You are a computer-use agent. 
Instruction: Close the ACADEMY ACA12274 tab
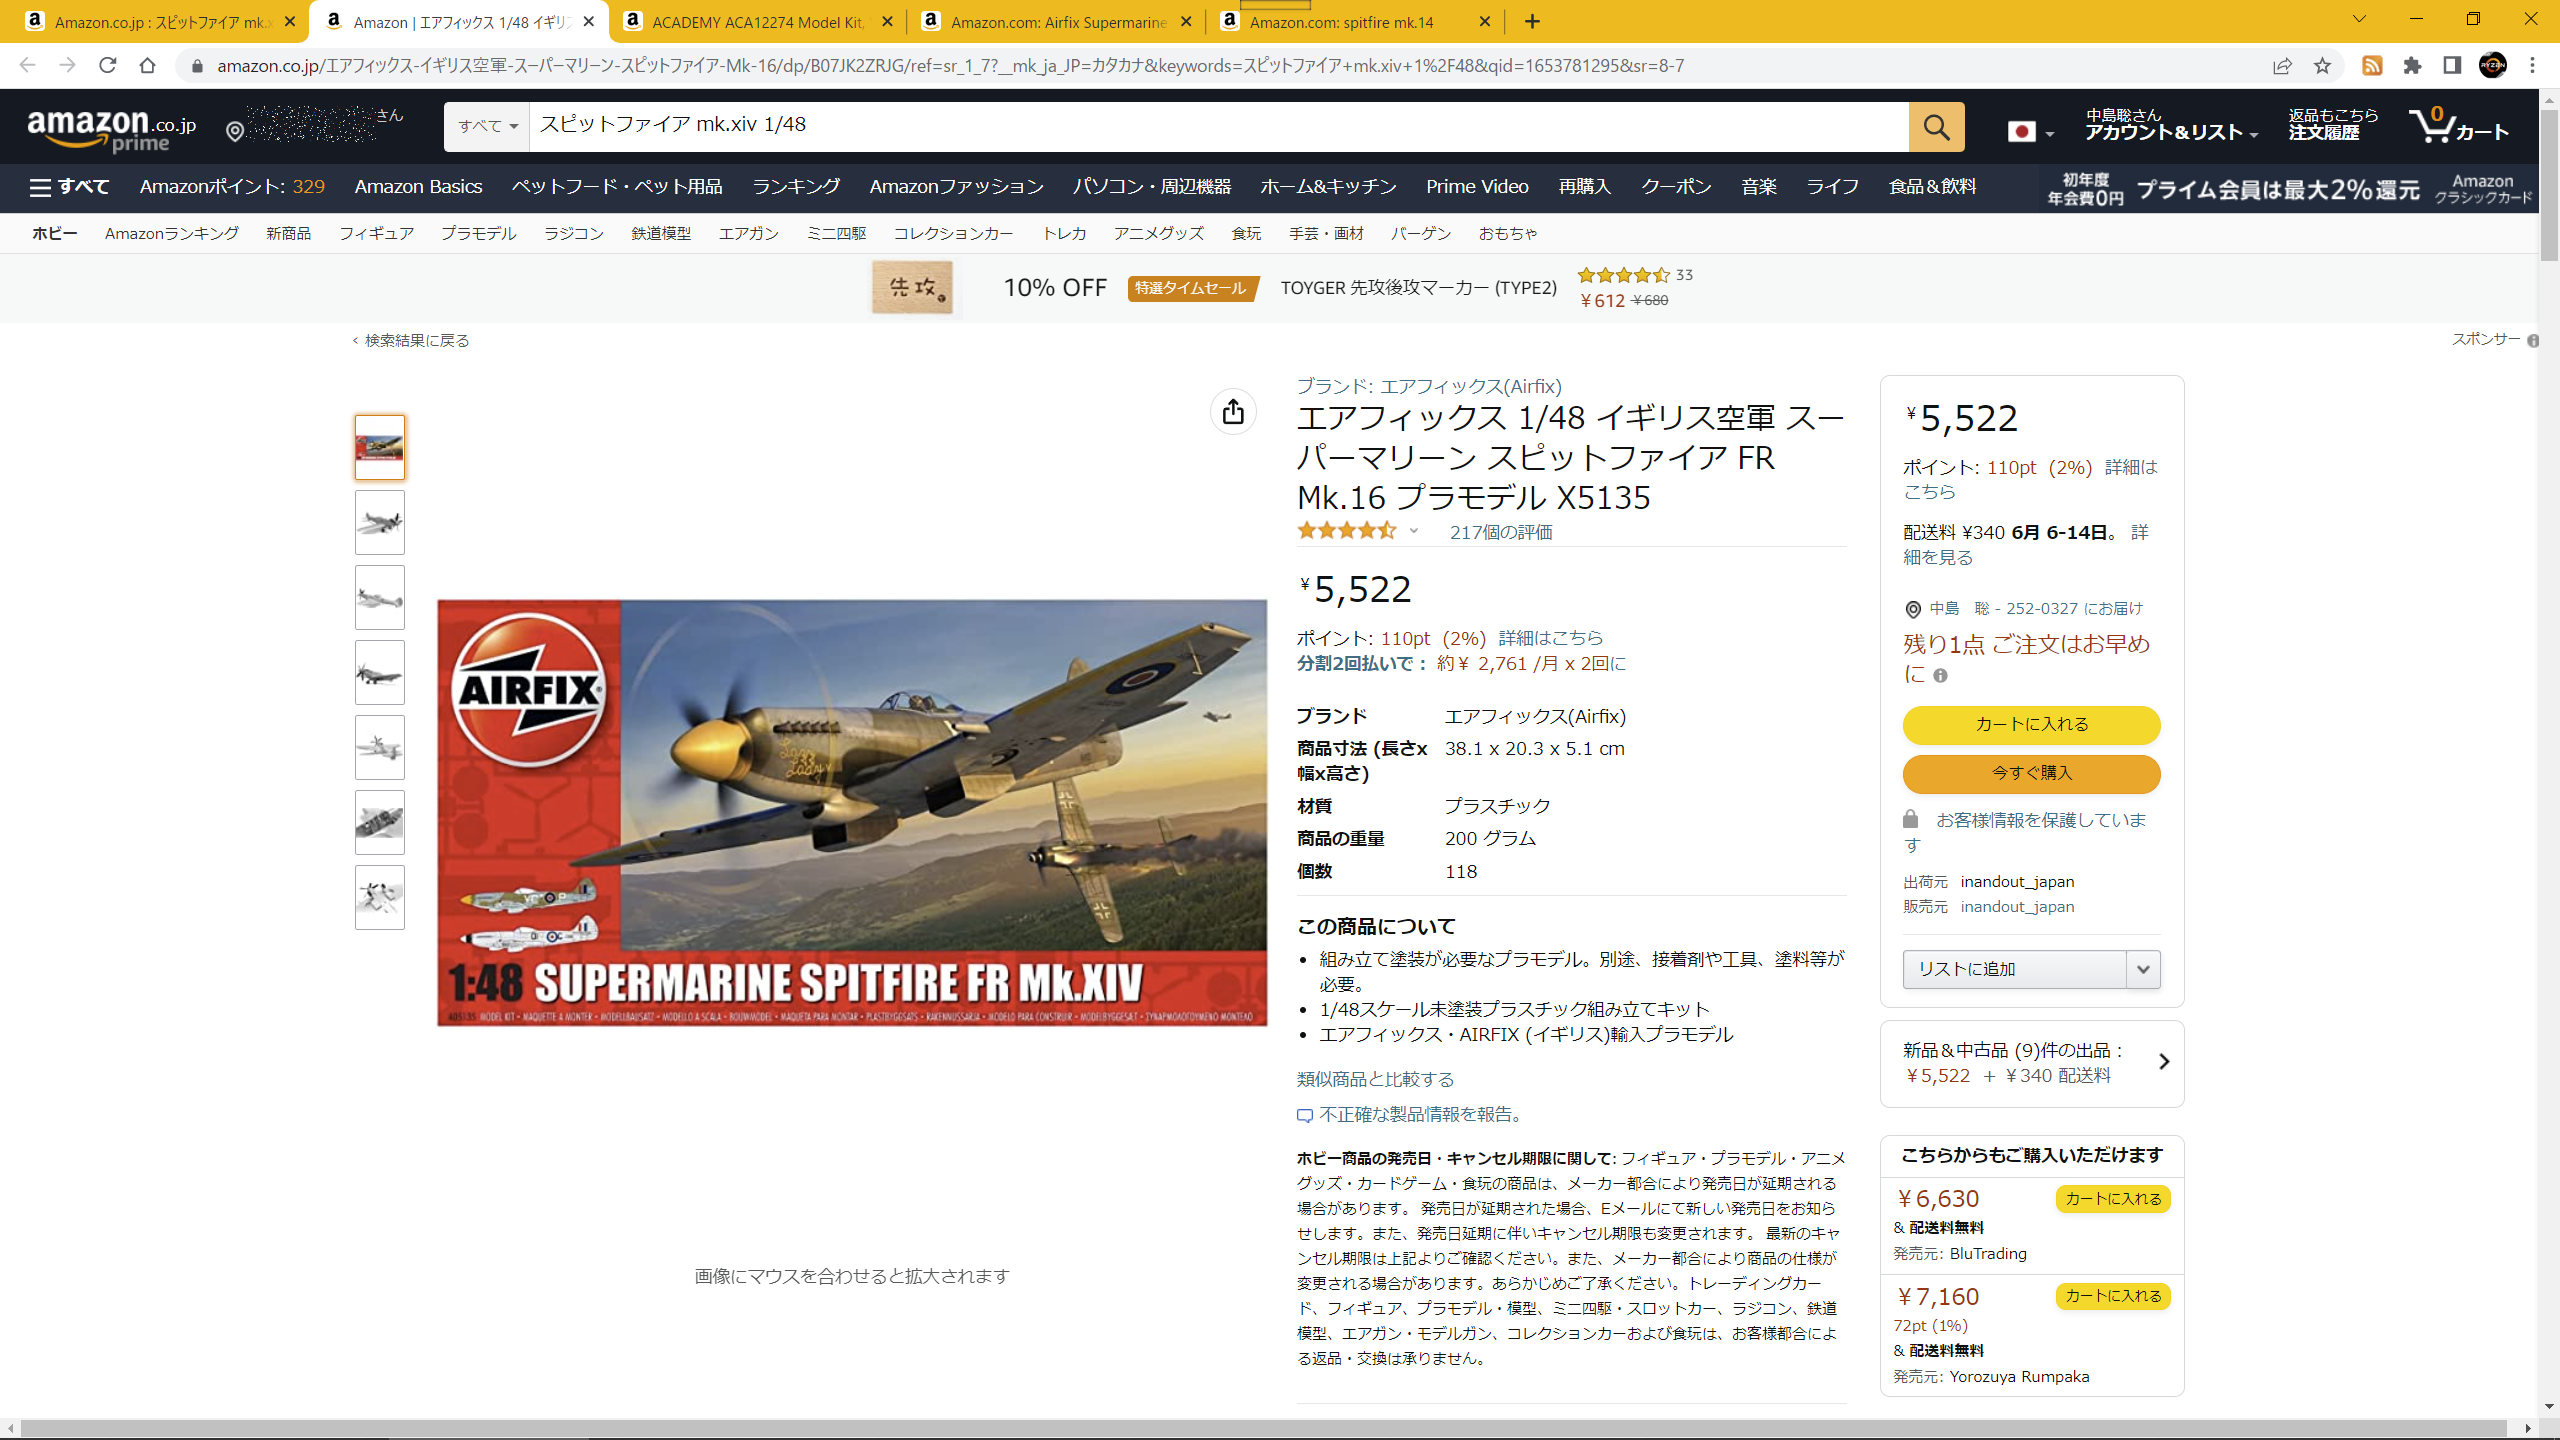pyautogui.click(x=887, y=22)
